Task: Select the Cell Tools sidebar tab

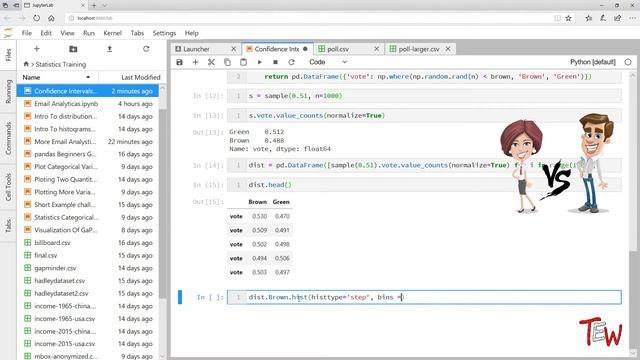Action: (x=8, y=187)
